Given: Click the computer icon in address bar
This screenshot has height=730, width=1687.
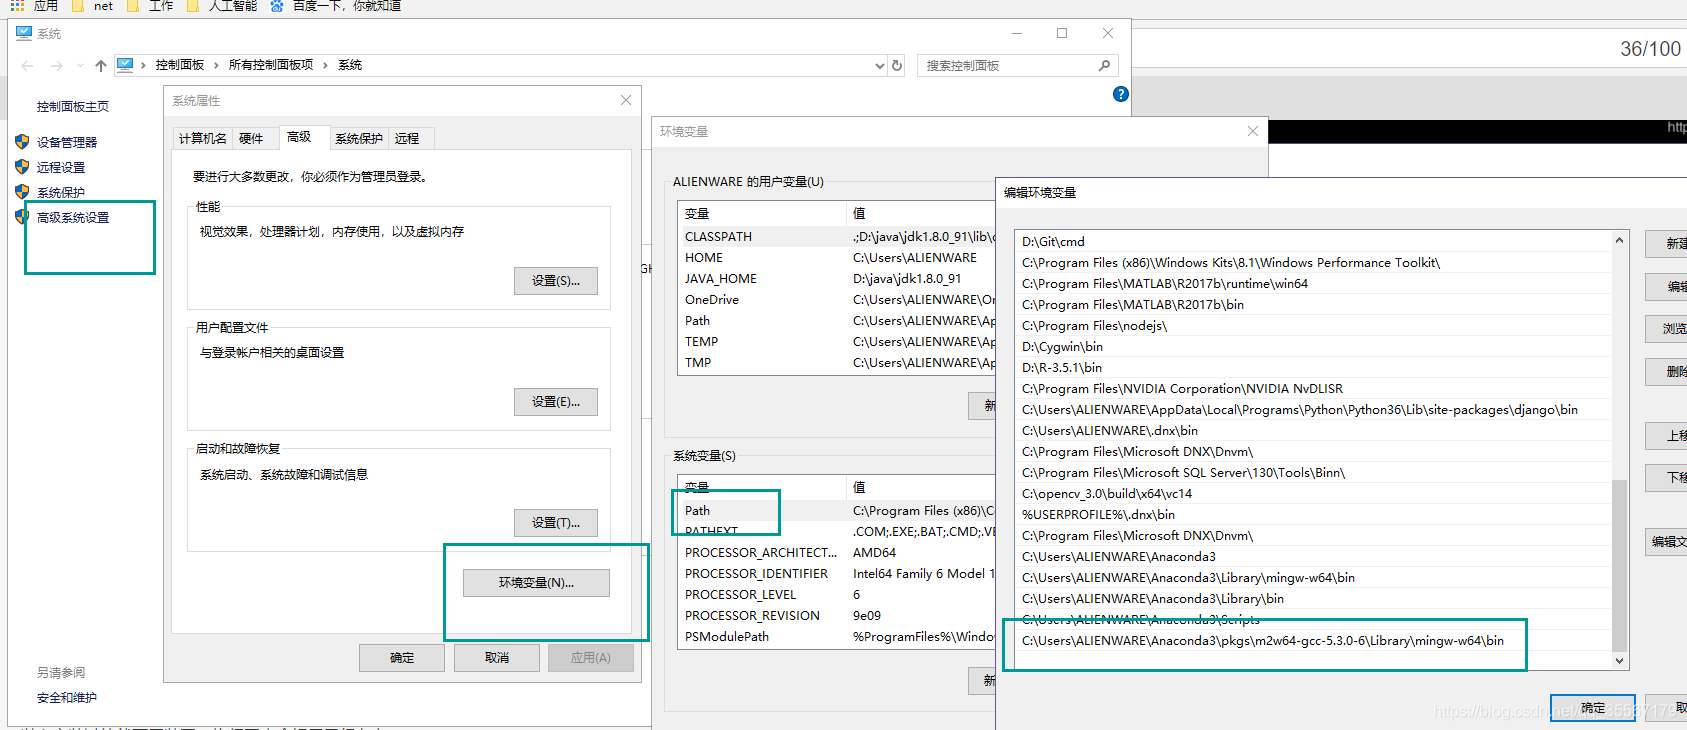Looking at the screenshot, I should pos(125,65).
